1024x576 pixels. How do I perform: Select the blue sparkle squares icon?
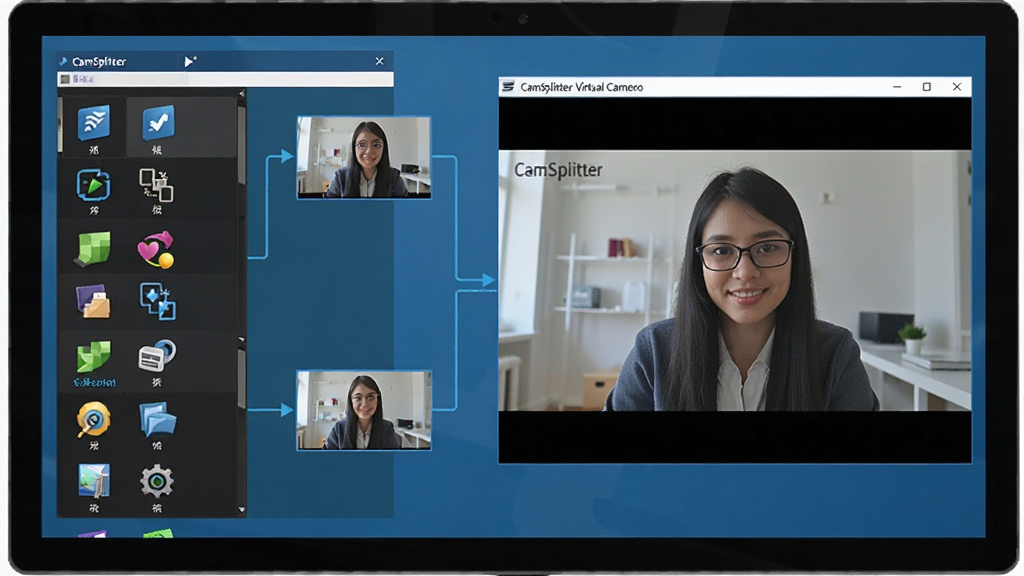click(x=157, y=302)
